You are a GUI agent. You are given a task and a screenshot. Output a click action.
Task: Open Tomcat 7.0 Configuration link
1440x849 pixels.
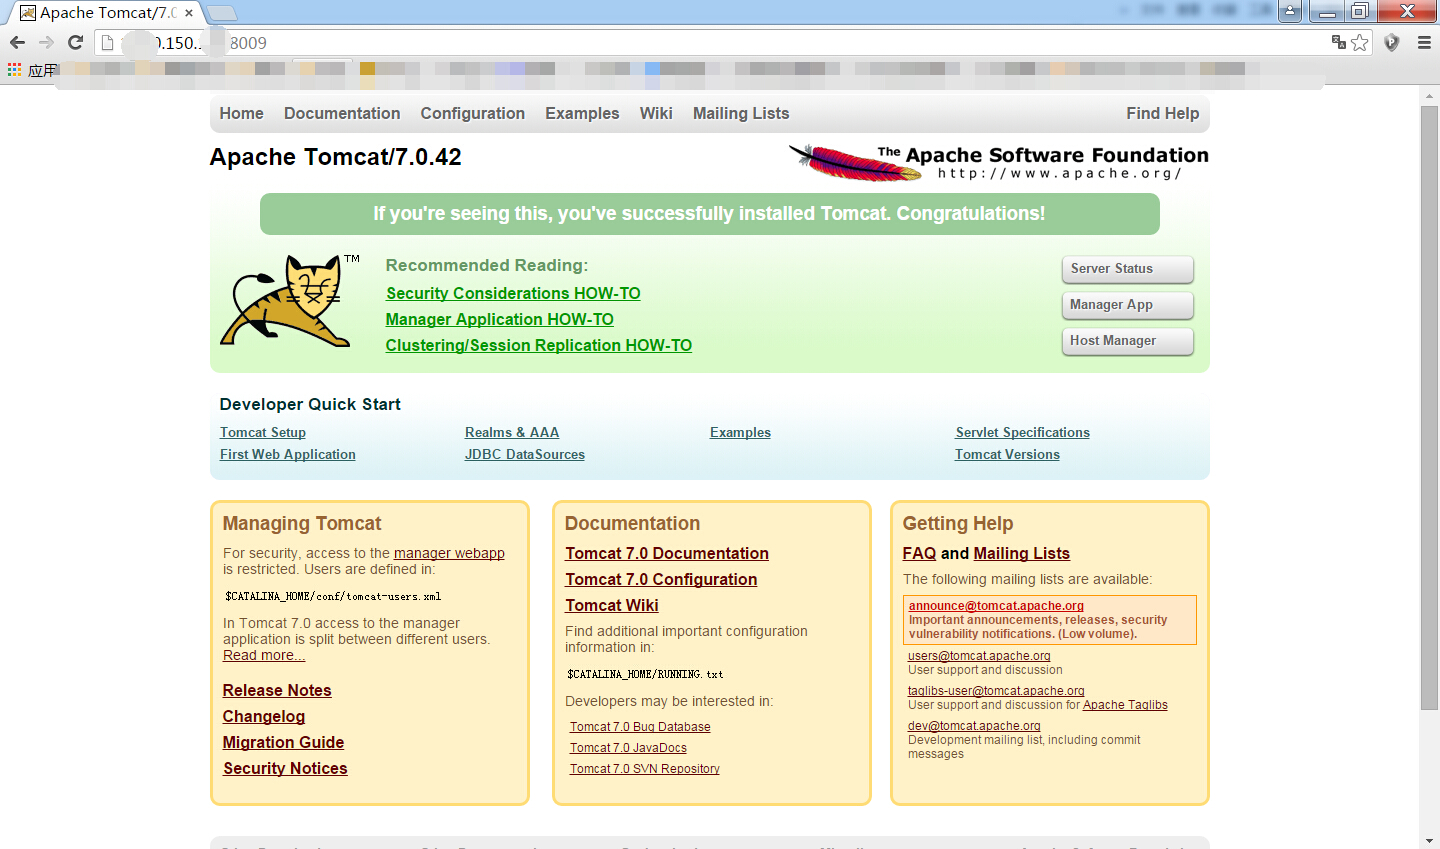(661, 579)
